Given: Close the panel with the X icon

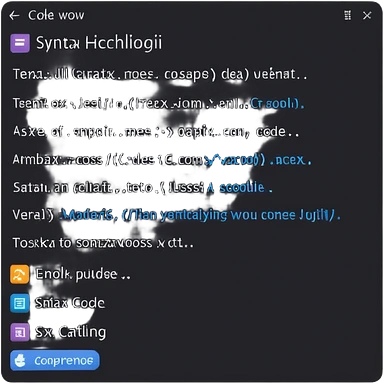Looking at the screenshot, I should (367, 15).
